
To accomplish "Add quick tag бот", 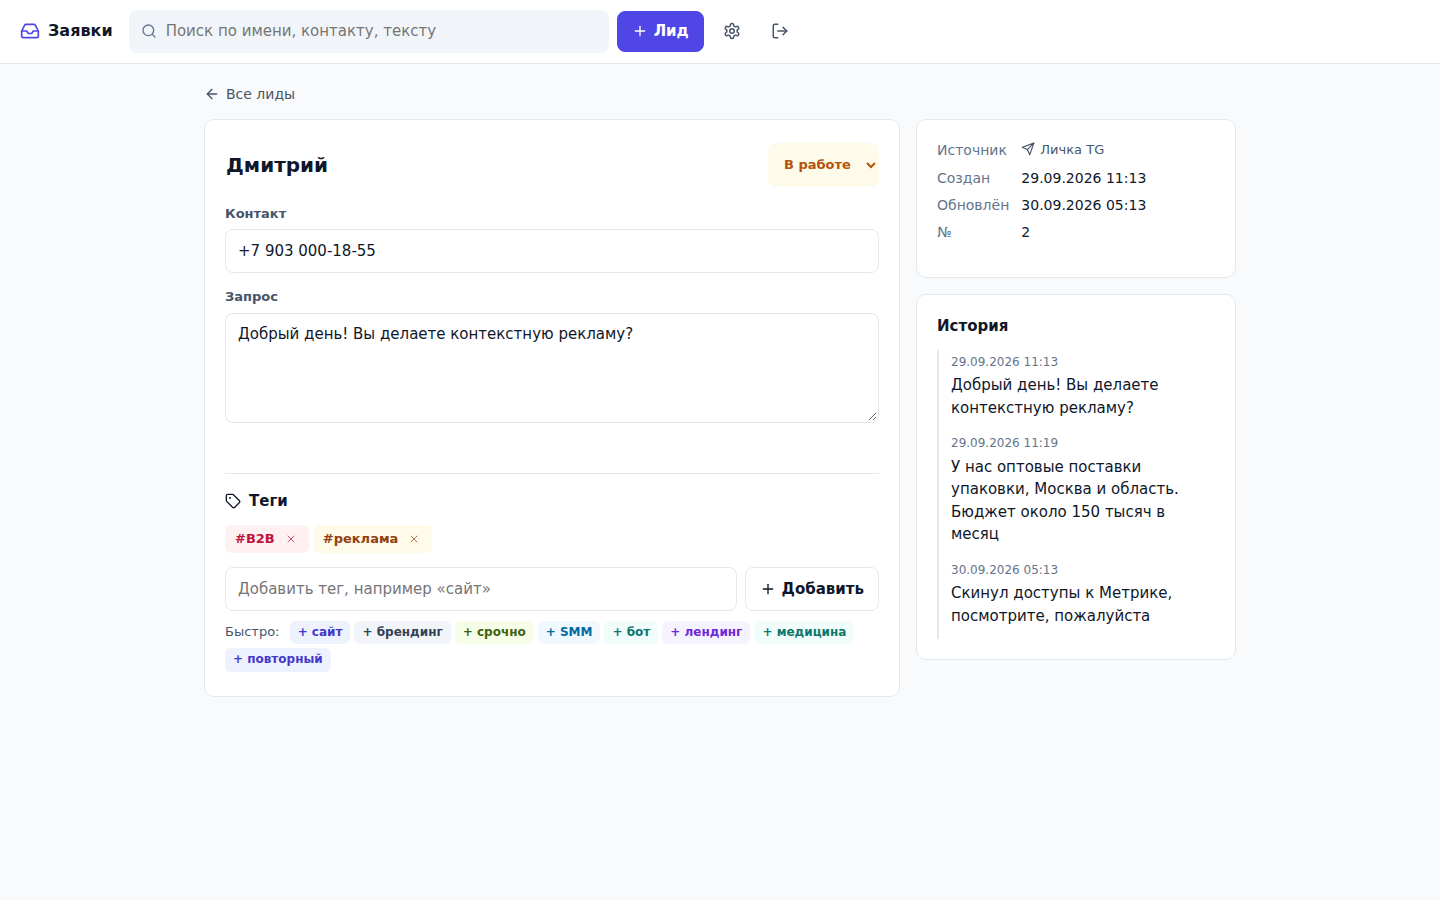I will [631, 632].
